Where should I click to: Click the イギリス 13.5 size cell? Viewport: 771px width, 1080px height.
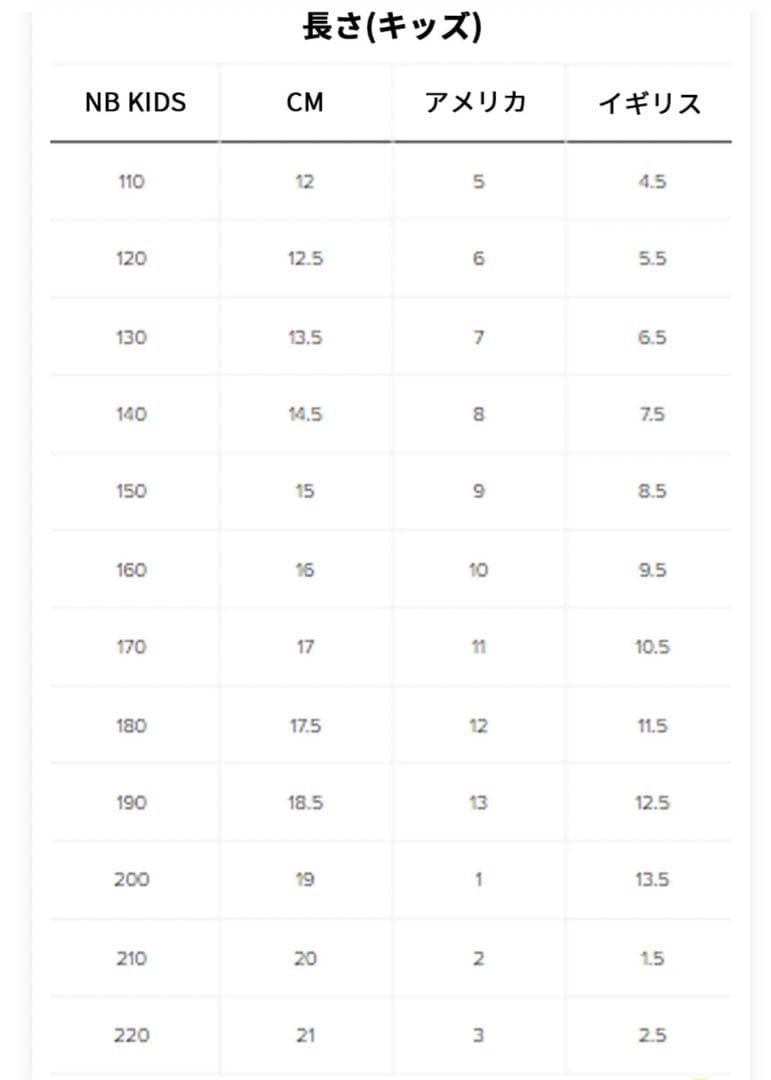(x=651, y=880)
